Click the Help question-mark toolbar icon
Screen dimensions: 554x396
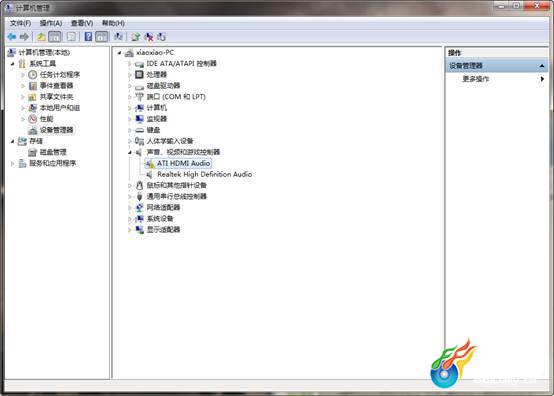[x=88, y=37]
